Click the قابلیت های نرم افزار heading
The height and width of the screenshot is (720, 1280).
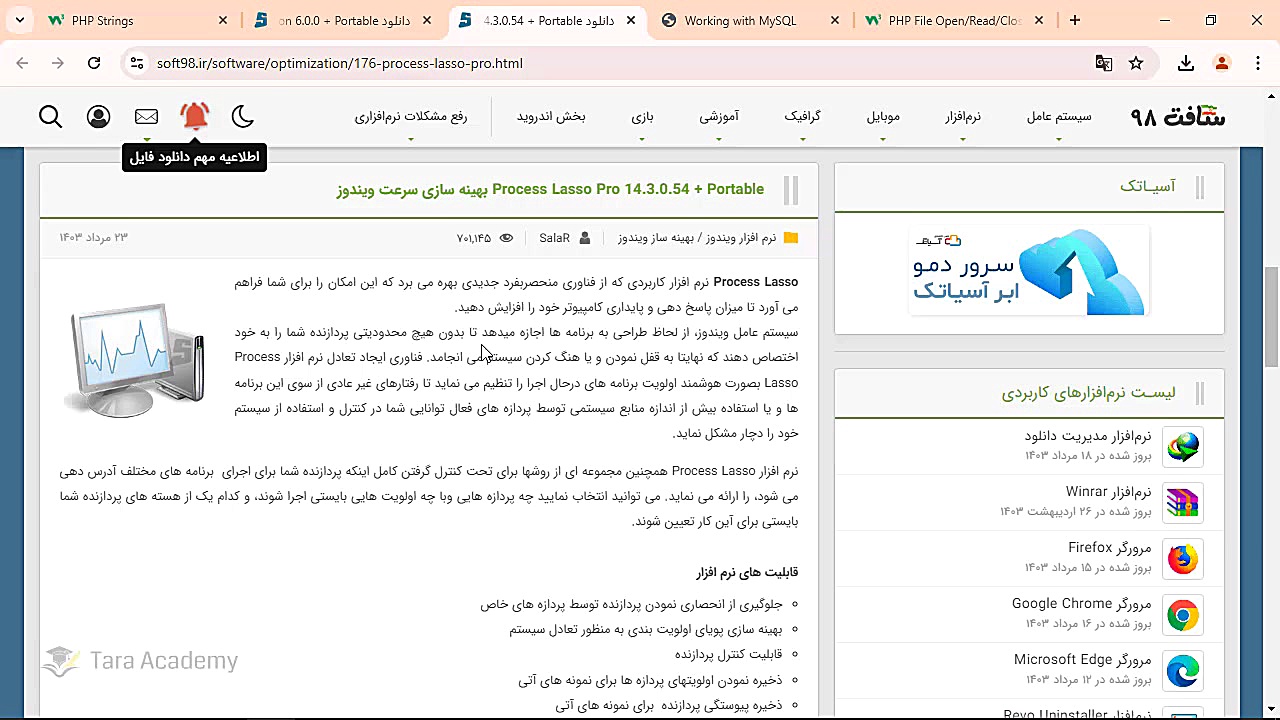coord(747,573)
